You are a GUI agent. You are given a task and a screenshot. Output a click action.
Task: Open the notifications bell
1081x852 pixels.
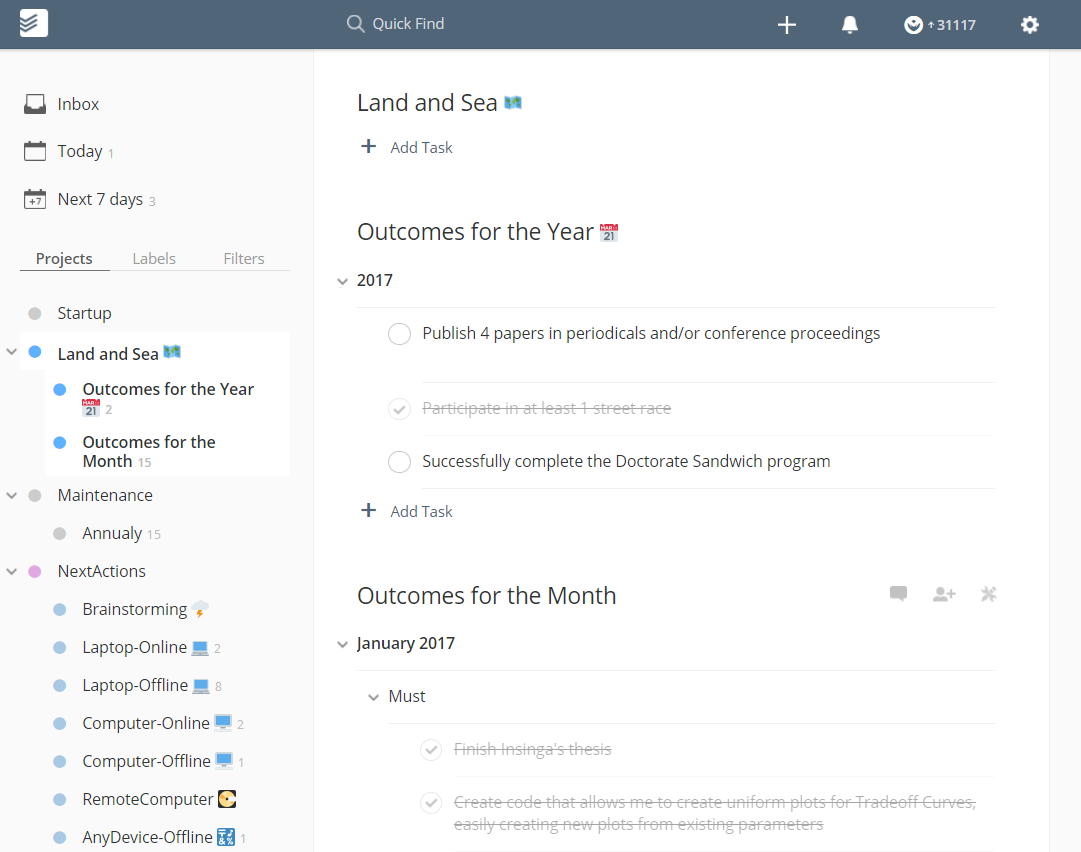tap(849, 24)
